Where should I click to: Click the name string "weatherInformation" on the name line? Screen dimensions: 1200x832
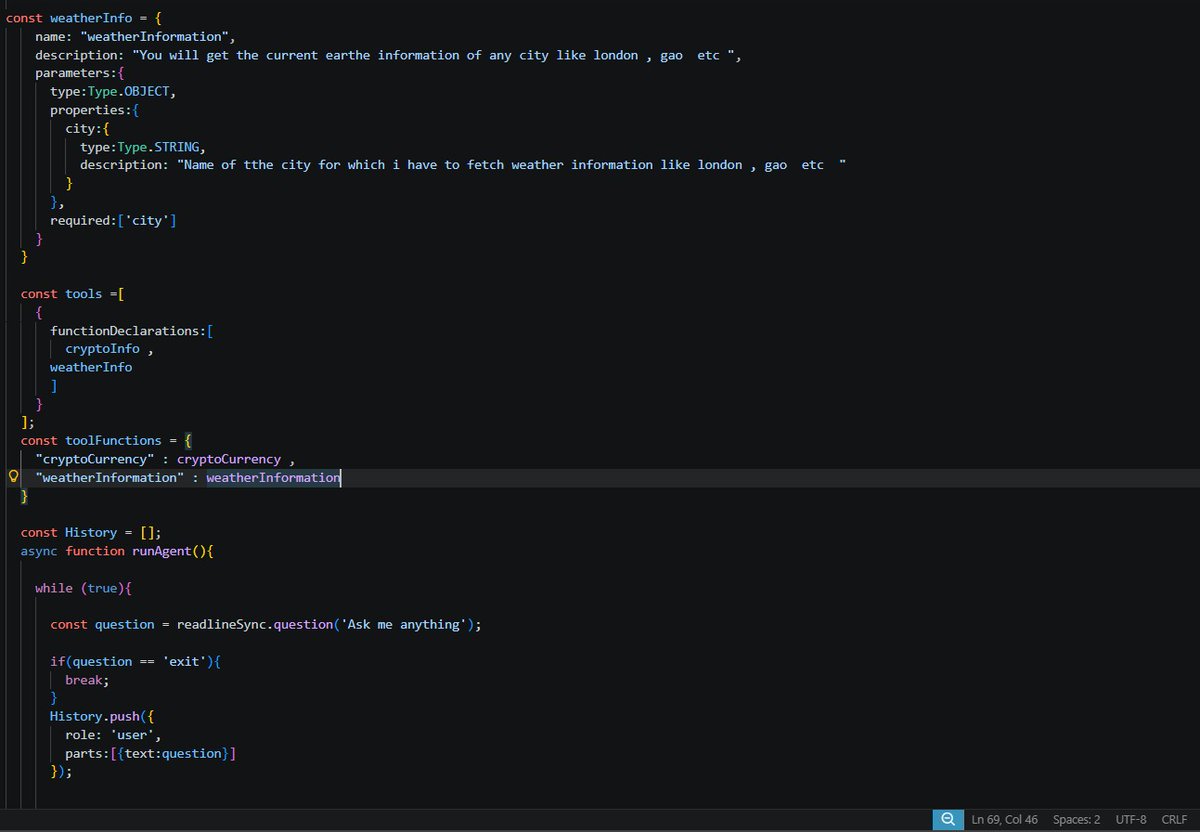click(x=156, y=36)
